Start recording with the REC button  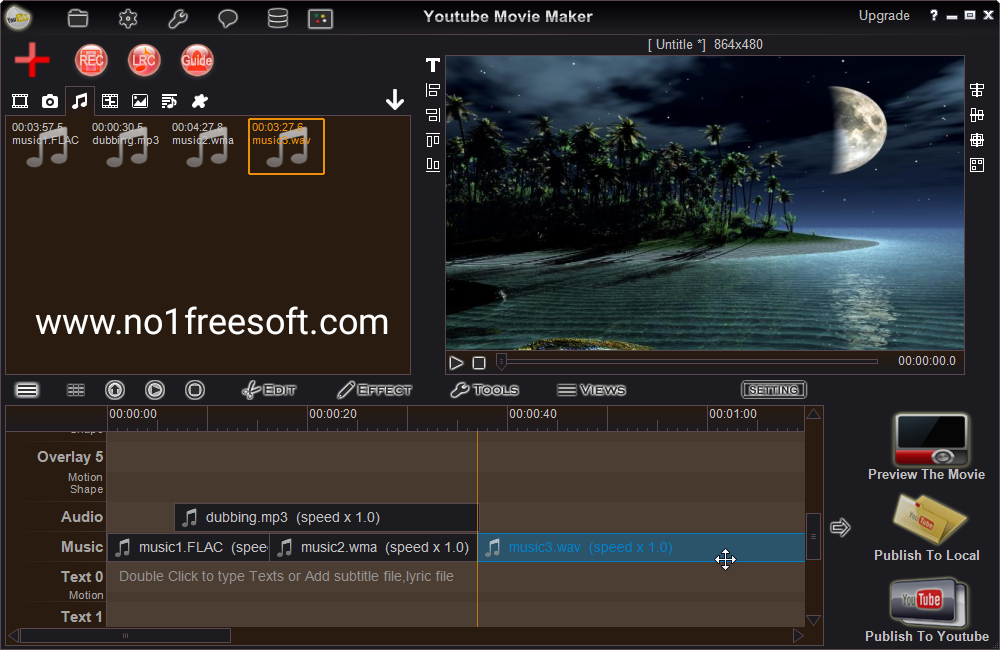point(91,61)
